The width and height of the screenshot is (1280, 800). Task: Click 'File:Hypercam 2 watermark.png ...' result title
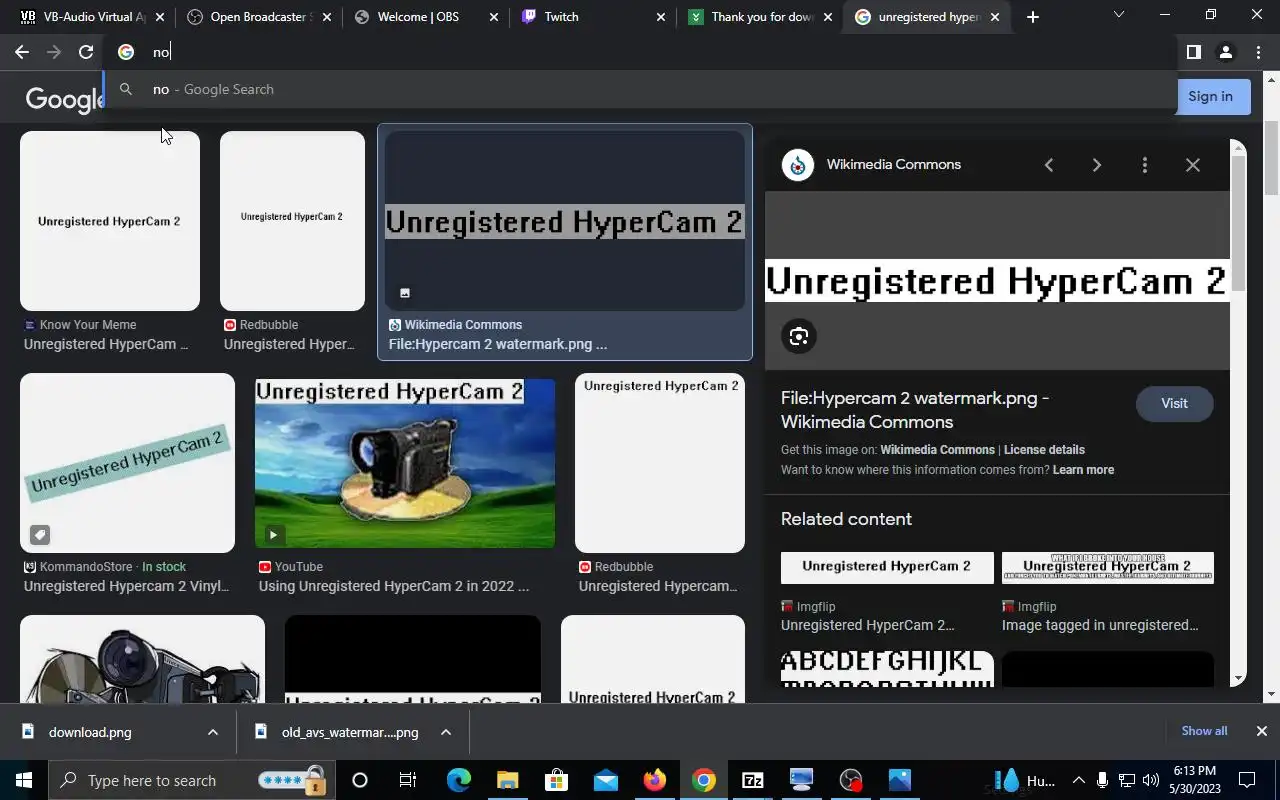[498, 344]
